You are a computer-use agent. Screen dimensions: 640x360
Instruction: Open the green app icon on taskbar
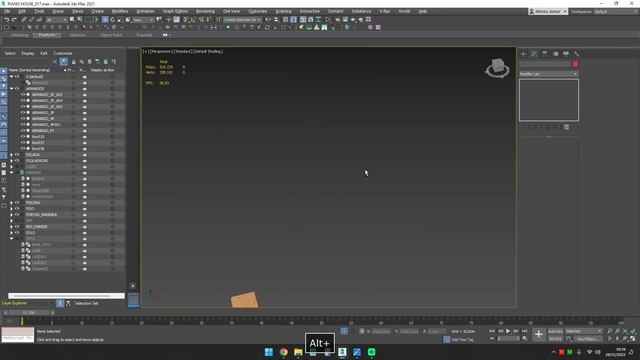pos(371,352)
